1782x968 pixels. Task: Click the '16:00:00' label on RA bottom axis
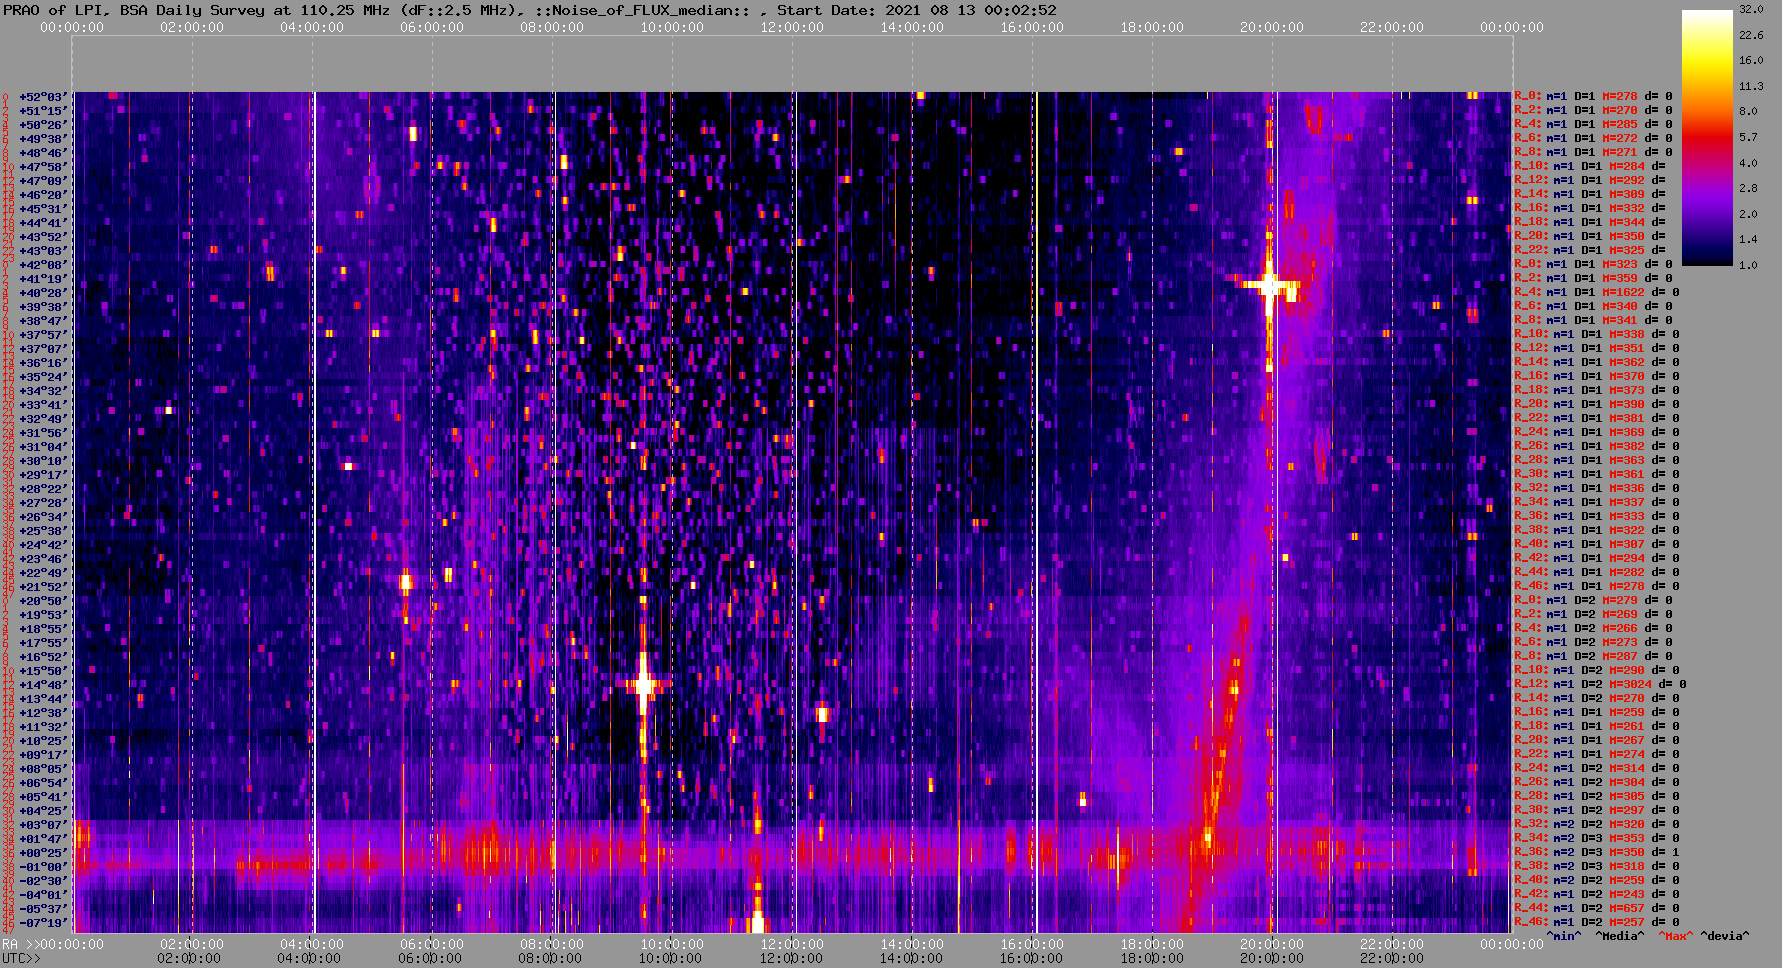click(1032, 944)
